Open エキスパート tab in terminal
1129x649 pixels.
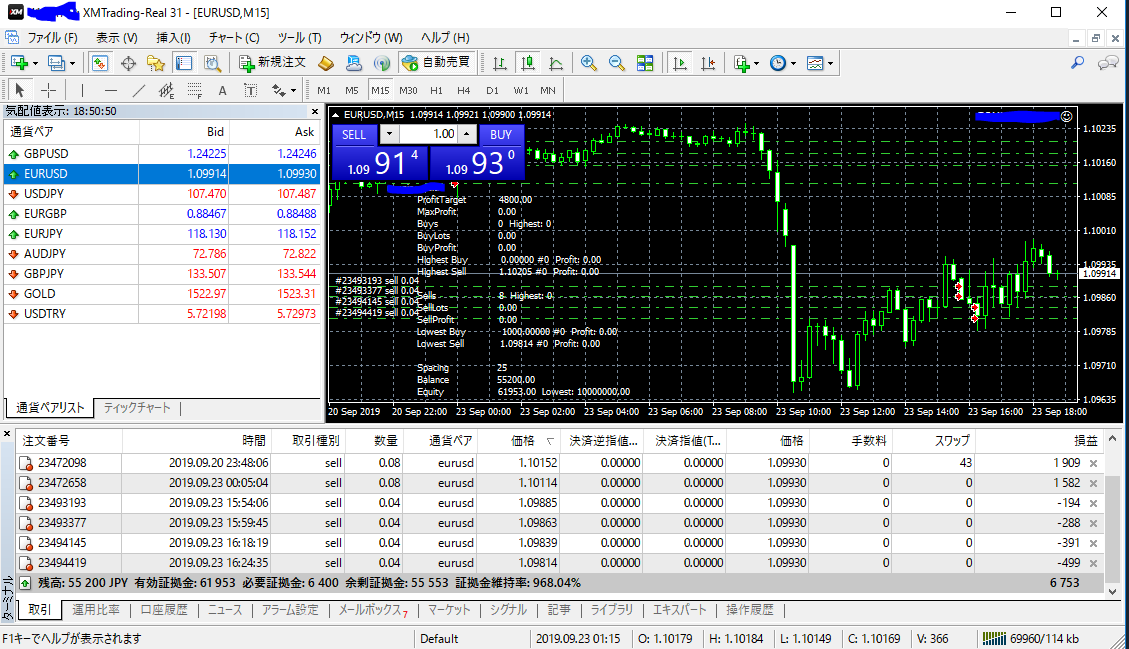pos(680,610)
